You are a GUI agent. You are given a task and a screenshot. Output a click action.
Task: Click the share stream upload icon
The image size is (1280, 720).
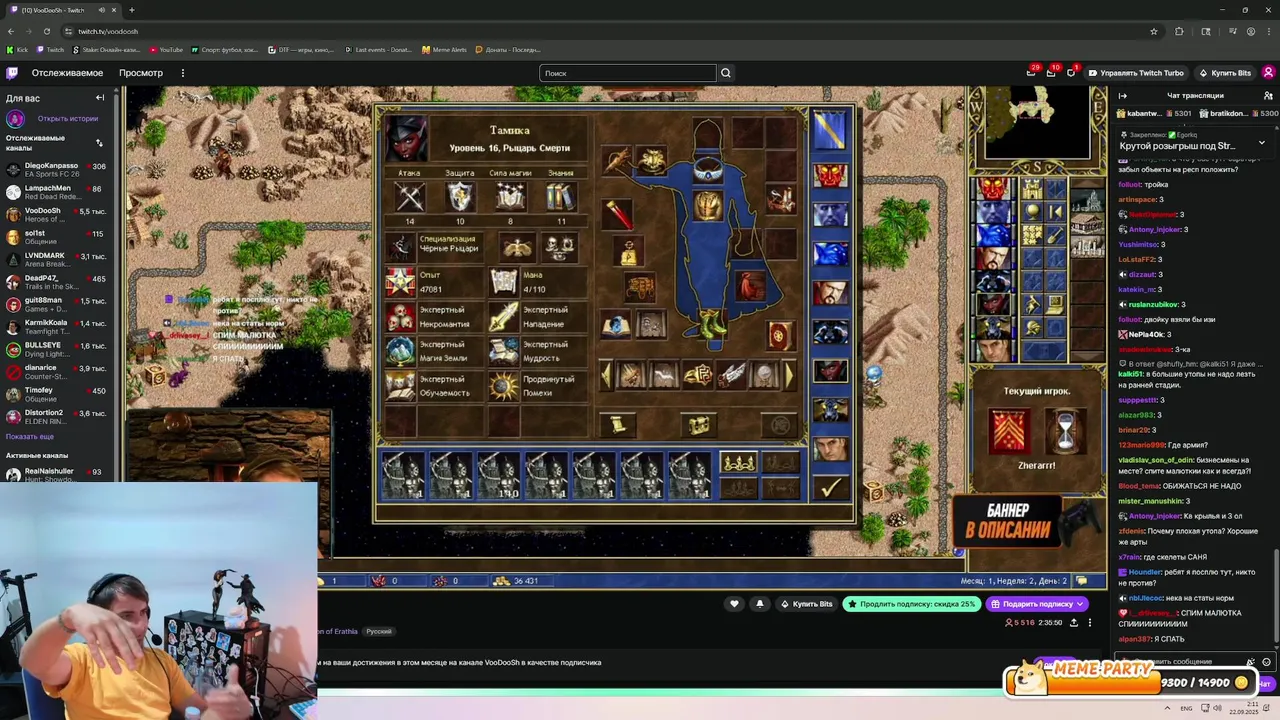[1074, 622]
